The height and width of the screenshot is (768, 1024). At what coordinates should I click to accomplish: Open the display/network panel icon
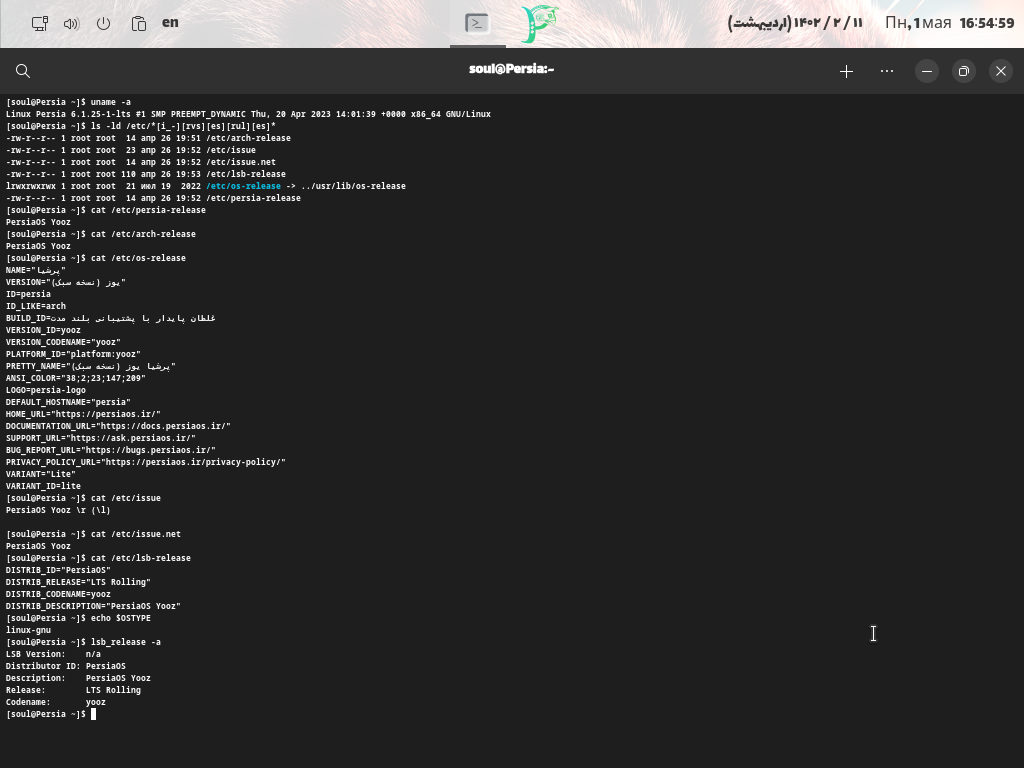[40, 24]
